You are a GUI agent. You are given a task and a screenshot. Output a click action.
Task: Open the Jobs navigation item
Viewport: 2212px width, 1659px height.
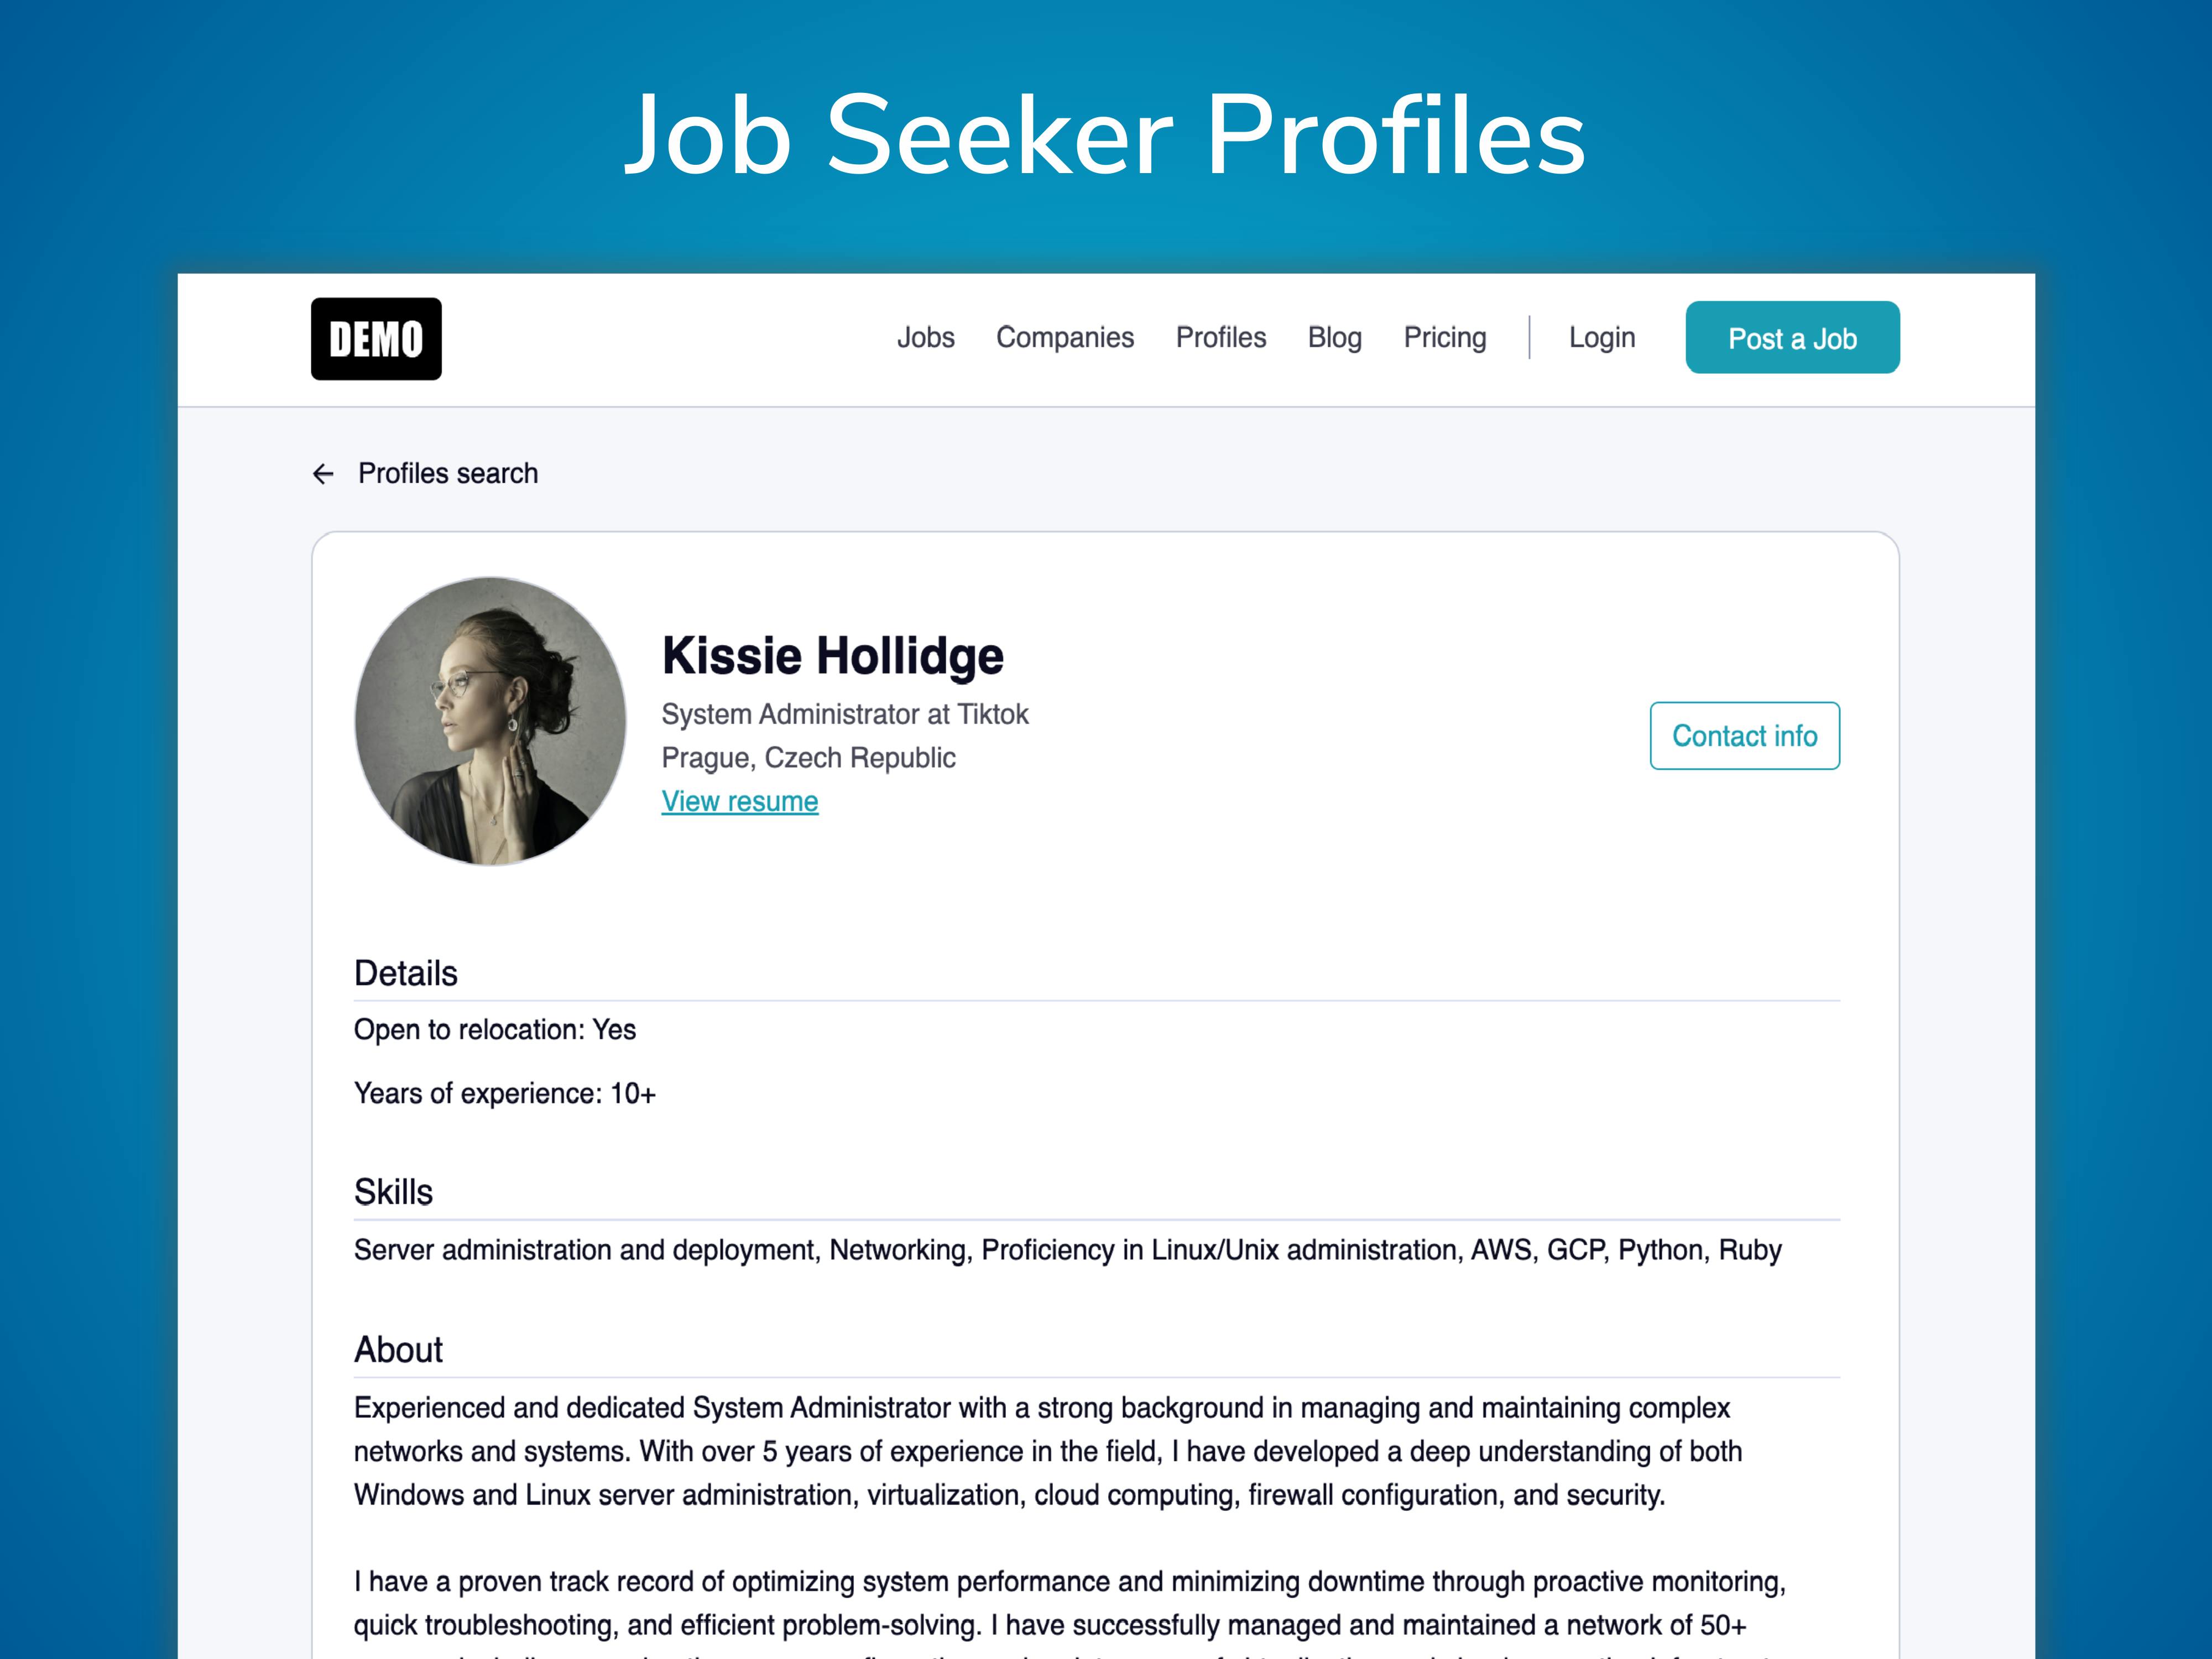925,338
